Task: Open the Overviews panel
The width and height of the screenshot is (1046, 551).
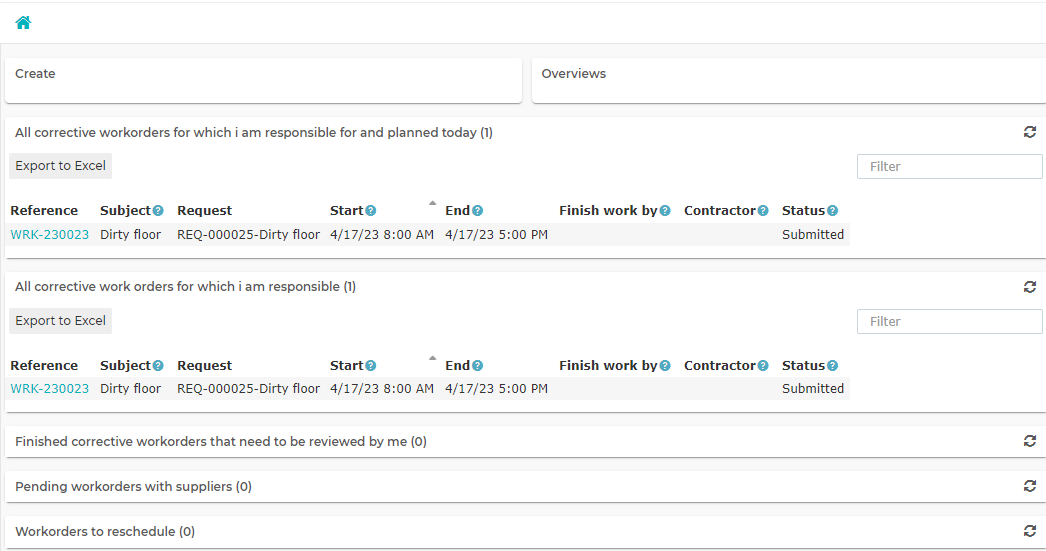Action: 789,80
